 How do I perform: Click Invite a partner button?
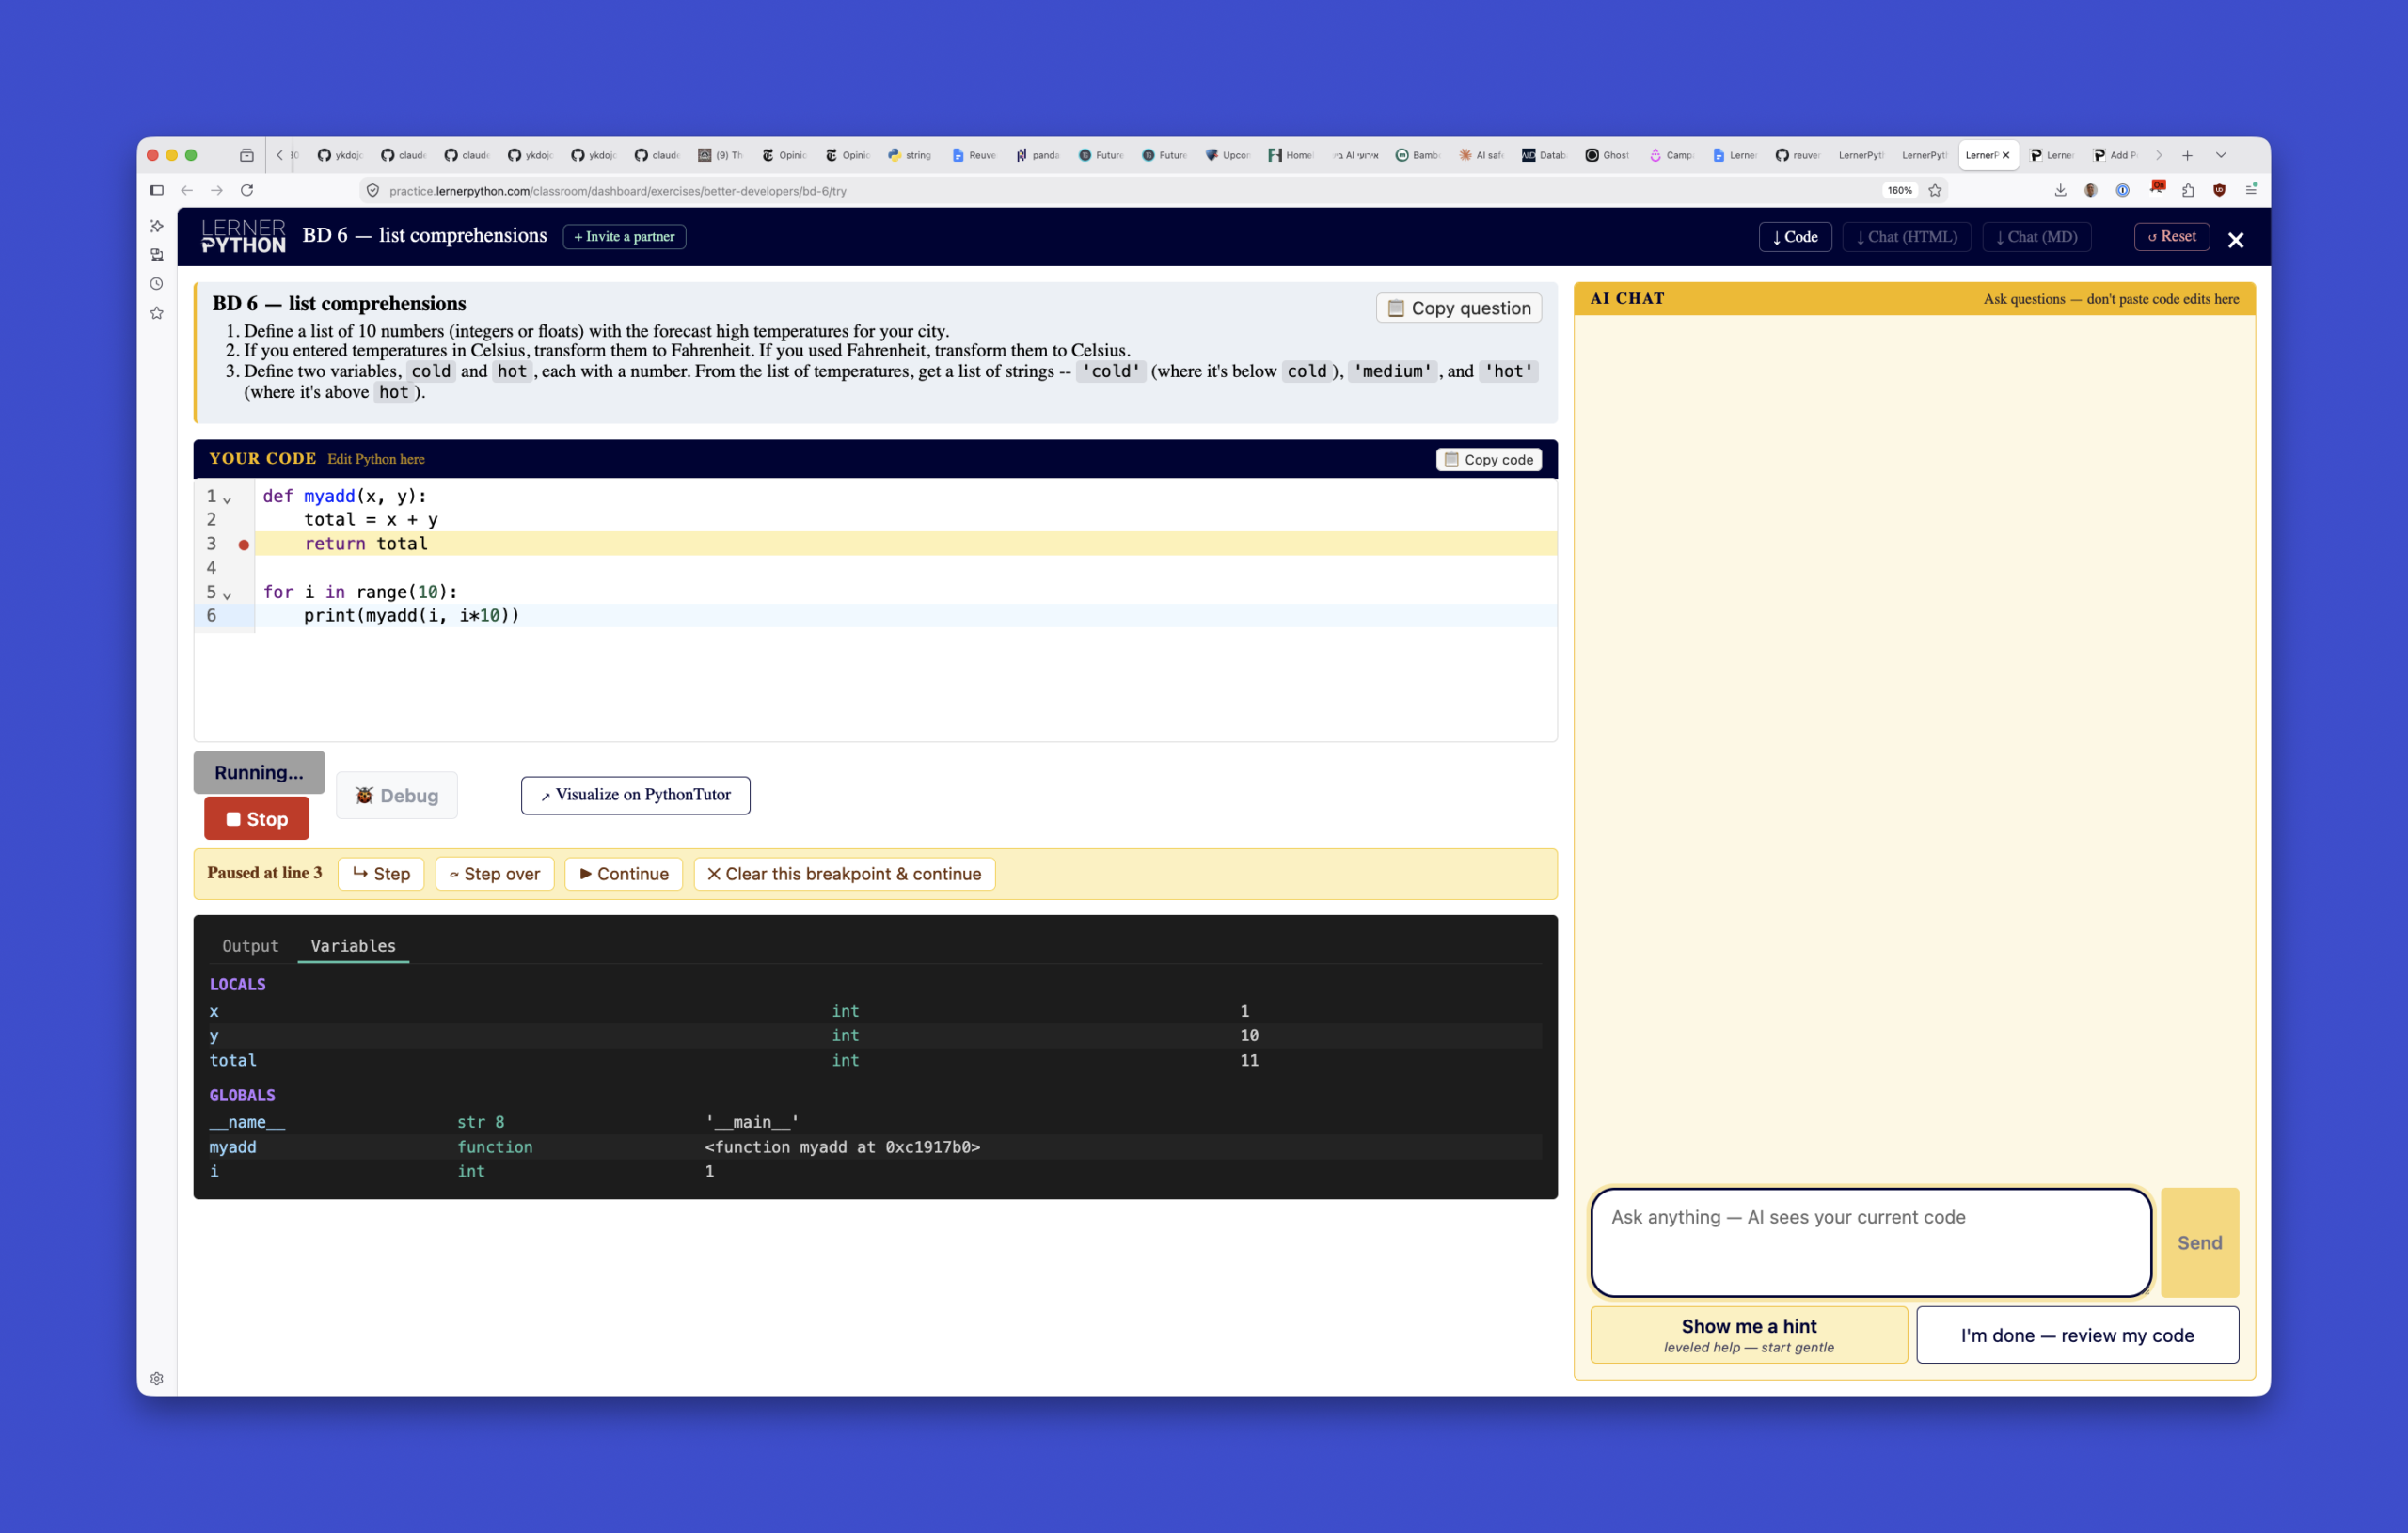coord(624,237)
